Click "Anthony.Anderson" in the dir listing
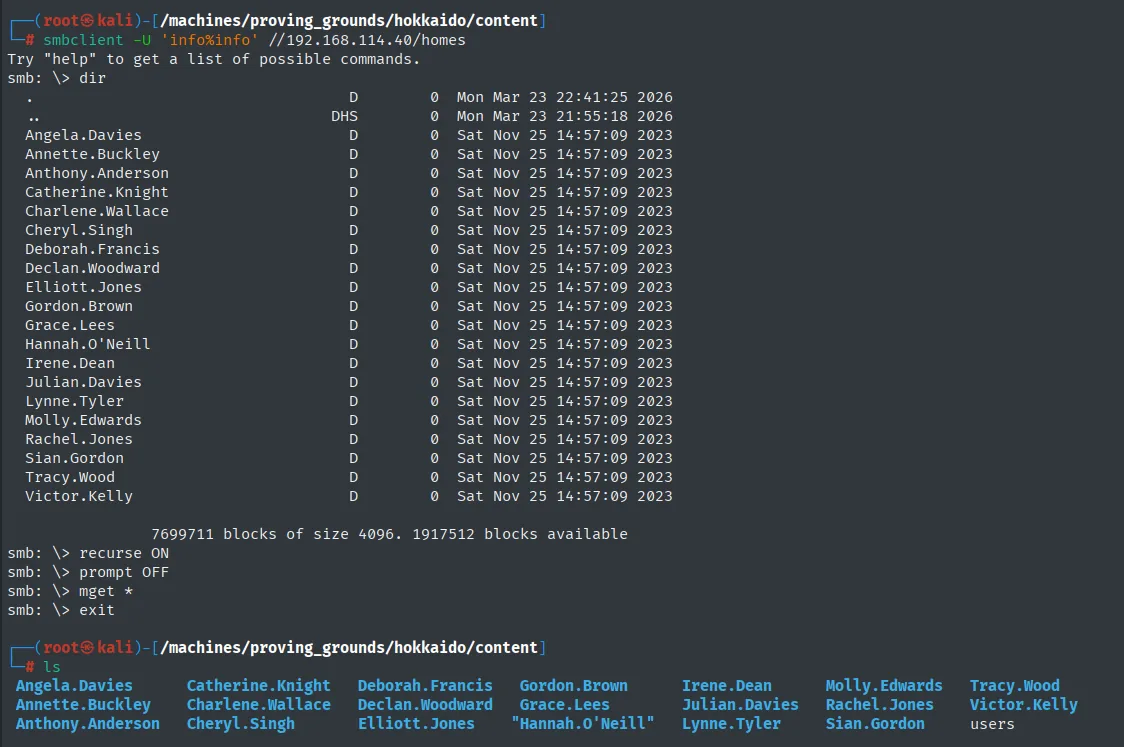This screenshot has width=1124, height=747. click(97, 173)
